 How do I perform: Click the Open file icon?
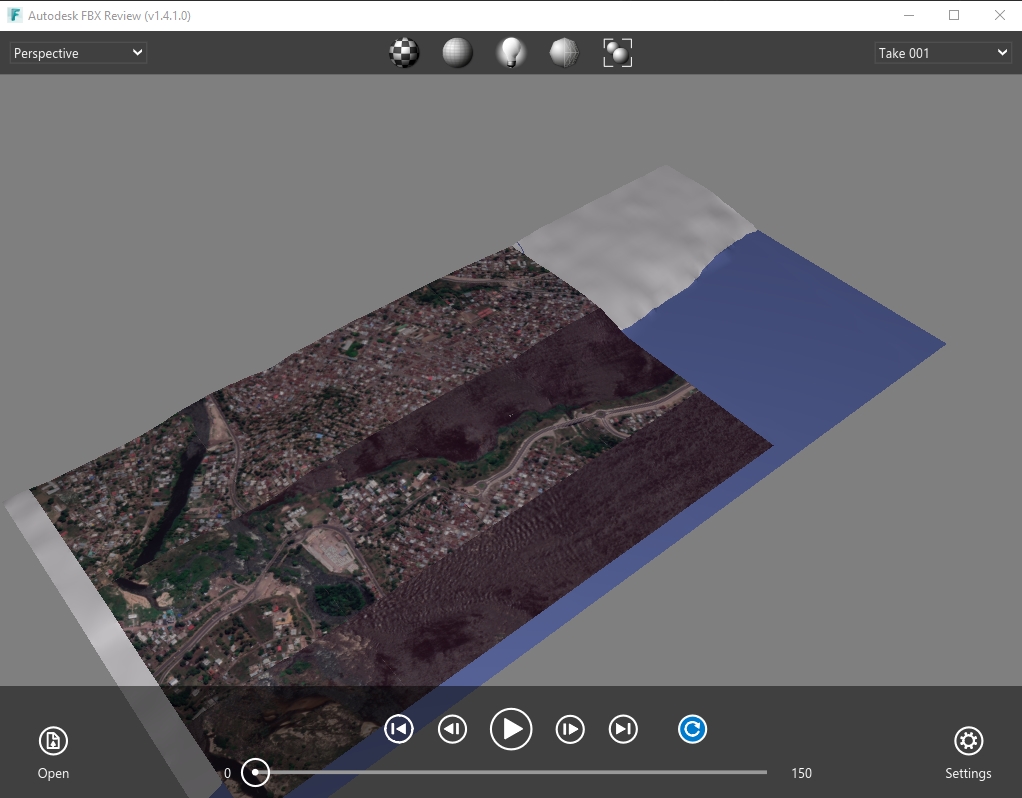(x=53, y=741)
